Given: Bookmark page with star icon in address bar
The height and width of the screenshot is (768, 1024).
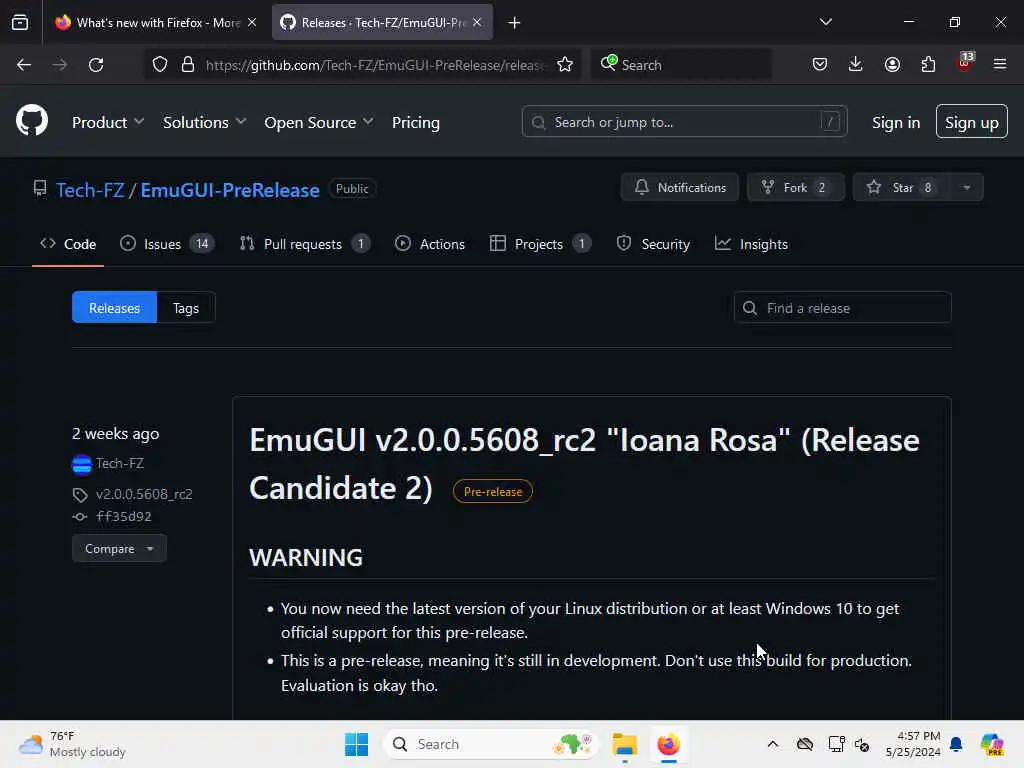Looking at the screenshot, I should pyautogui.click(x=565, y=65).
